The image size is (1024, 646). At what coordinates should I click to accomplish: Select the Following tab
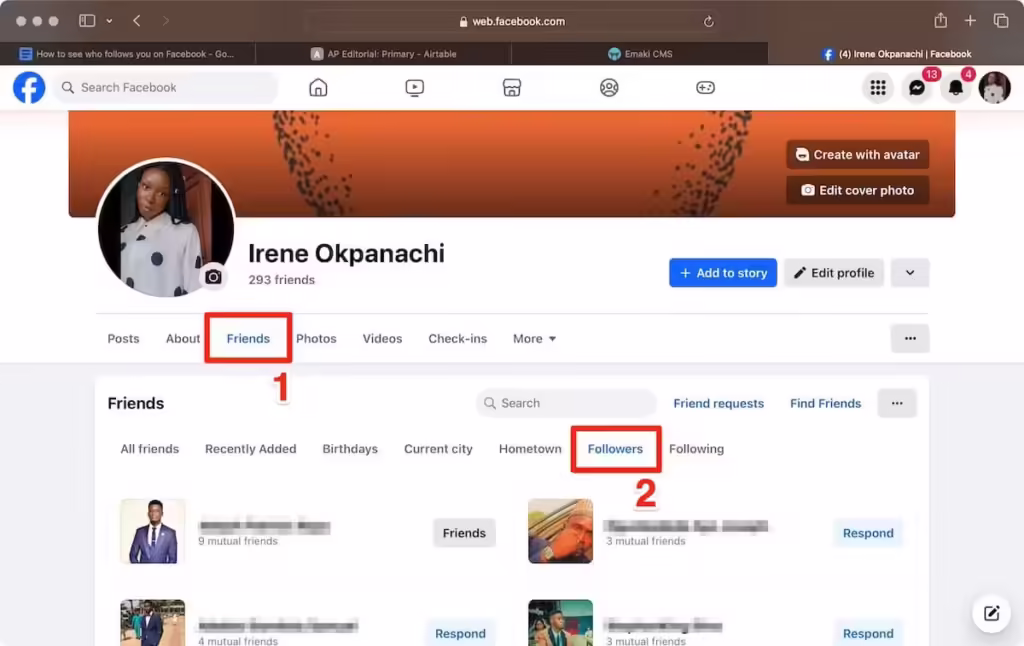coord(696,449)
